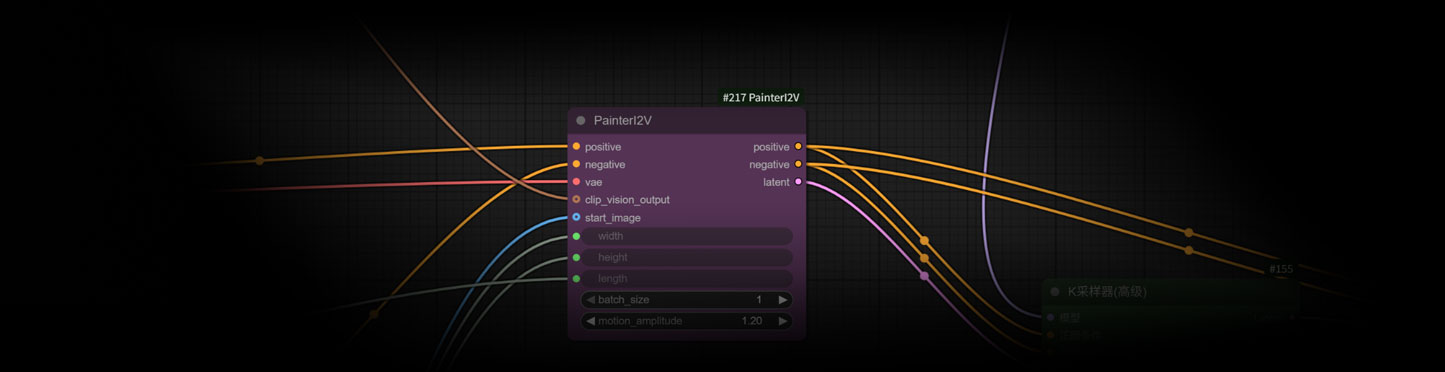The image size is (1445, 372).
Task: Click the positive output port on PainterI2V
Action: coord(798,147)
